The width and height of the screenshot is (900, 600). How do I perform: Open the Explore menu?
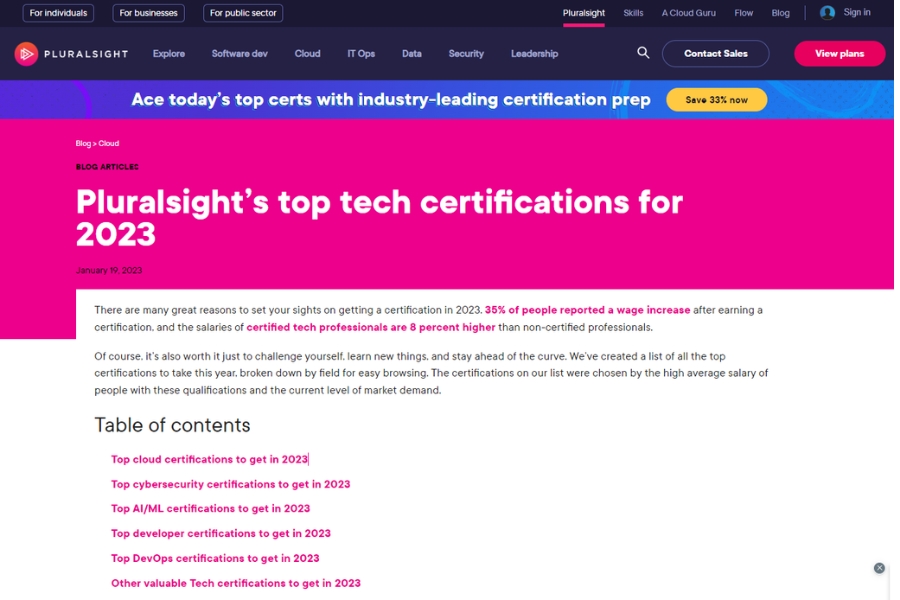click(x=169, y=53)
